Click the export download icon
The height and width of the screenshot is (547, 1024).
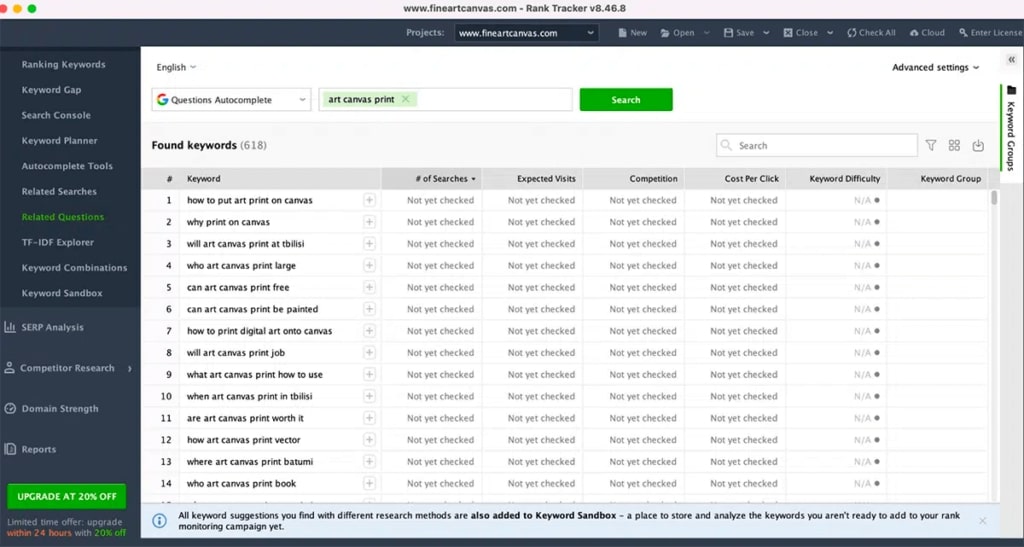(978, 146)
